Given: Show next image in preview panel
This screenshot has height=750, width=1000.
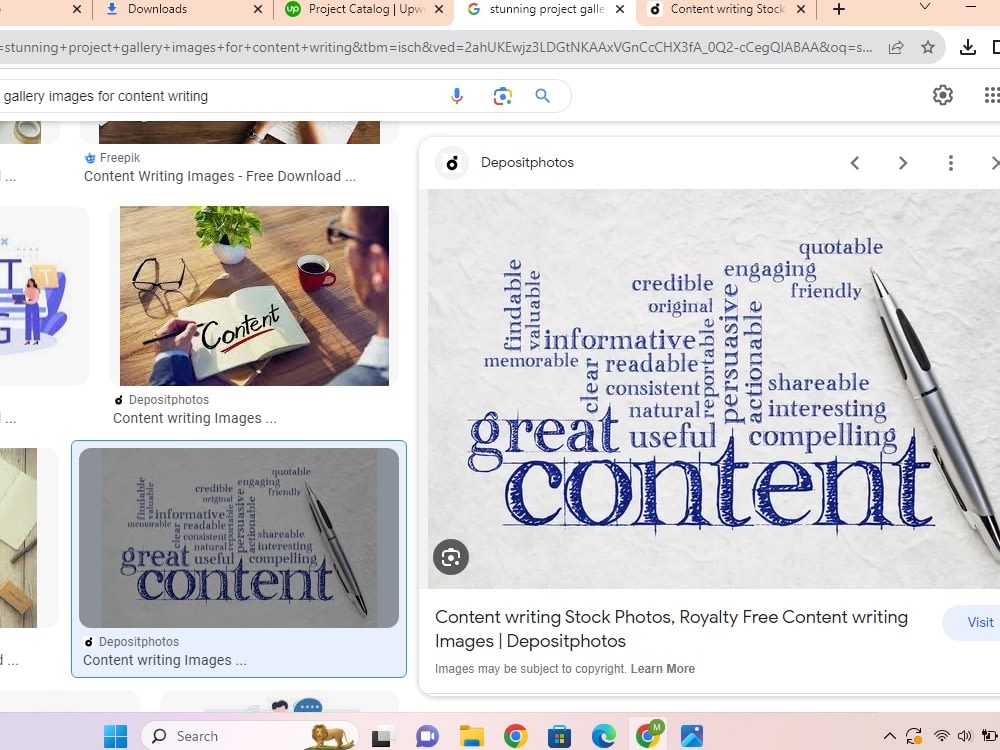Looking at the screenshot, I should pyautogui.click(x=902, y=163).
